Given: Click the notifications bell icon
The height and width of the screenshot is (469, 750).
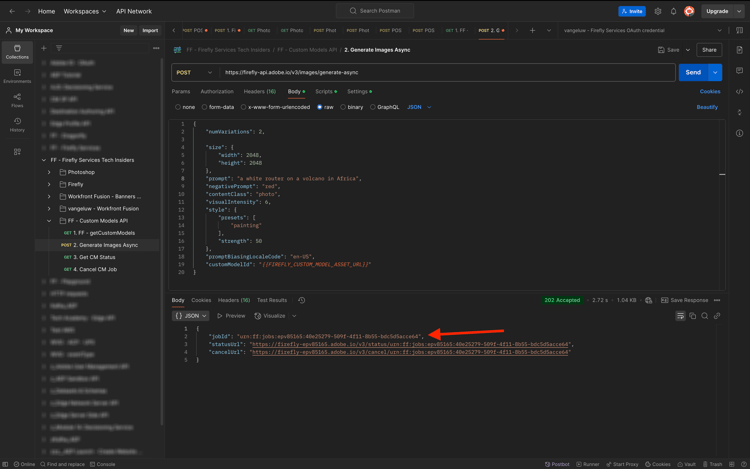Looking at the screenshot, I should (x=673, y=11).
